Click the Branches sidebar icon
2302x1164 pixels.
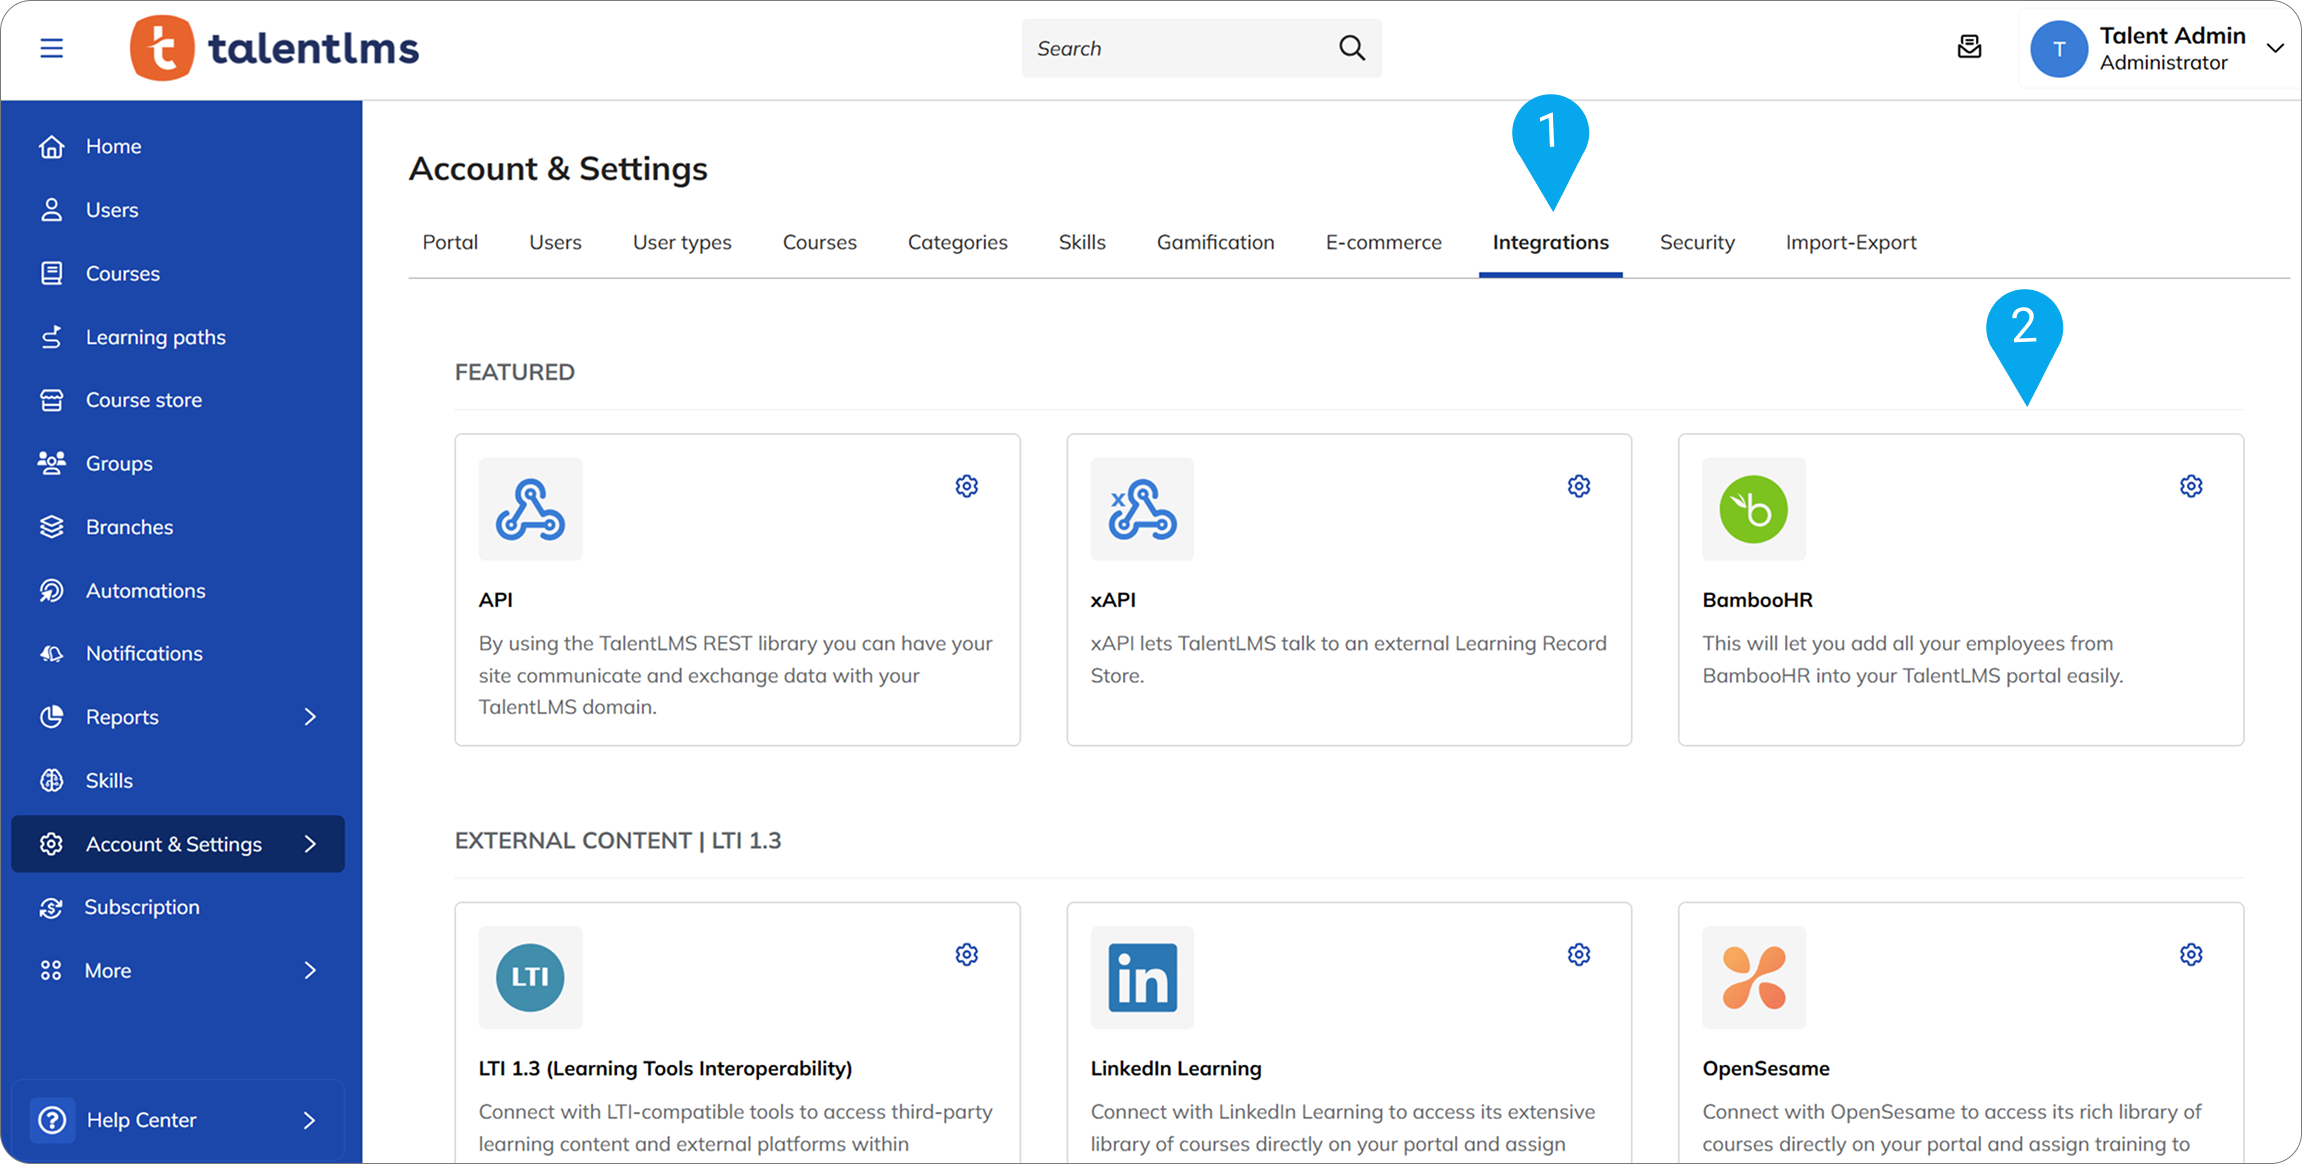(x=51, y=526)
